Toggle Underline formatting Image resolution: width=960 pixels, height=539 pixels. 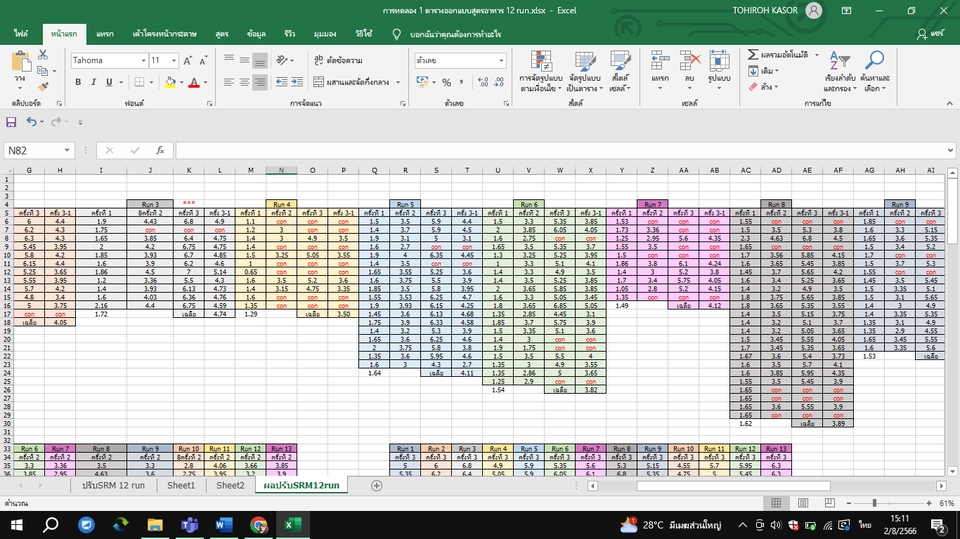click(109, 82)
